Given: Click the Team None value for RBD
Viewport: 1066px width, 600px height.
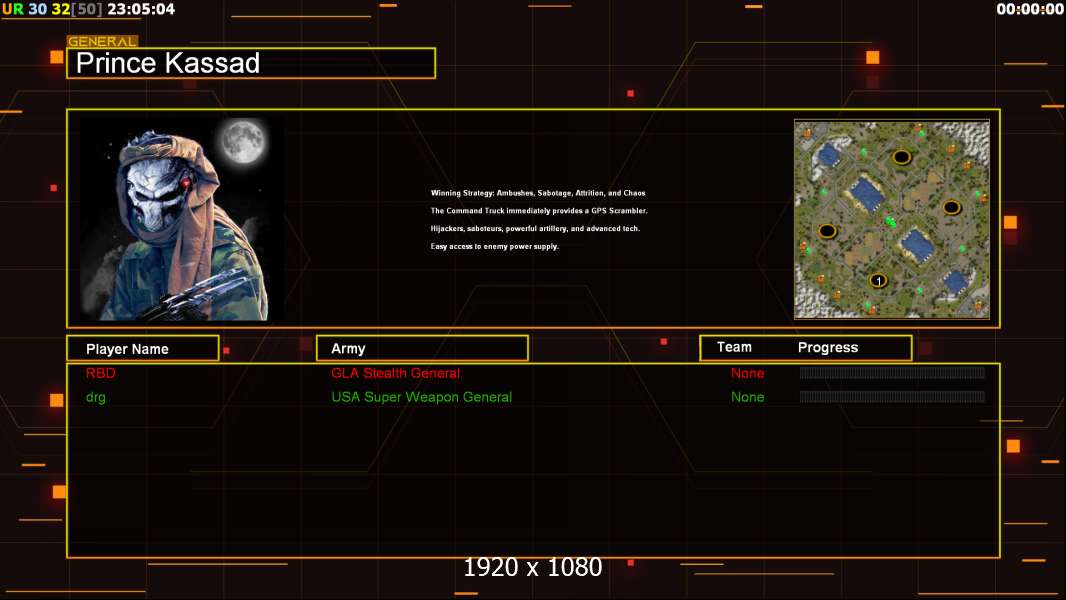Looking at the screenshot, I should [747, 373].
